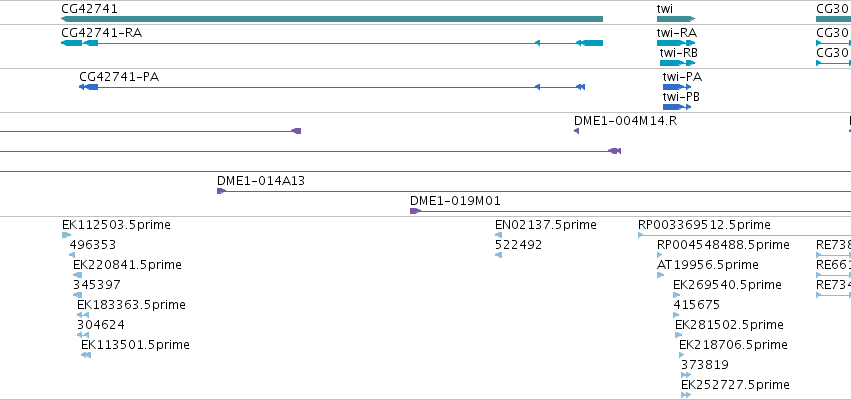Click the EK220841.5prime label
This screenshot has width=851, height=400.
127,265
